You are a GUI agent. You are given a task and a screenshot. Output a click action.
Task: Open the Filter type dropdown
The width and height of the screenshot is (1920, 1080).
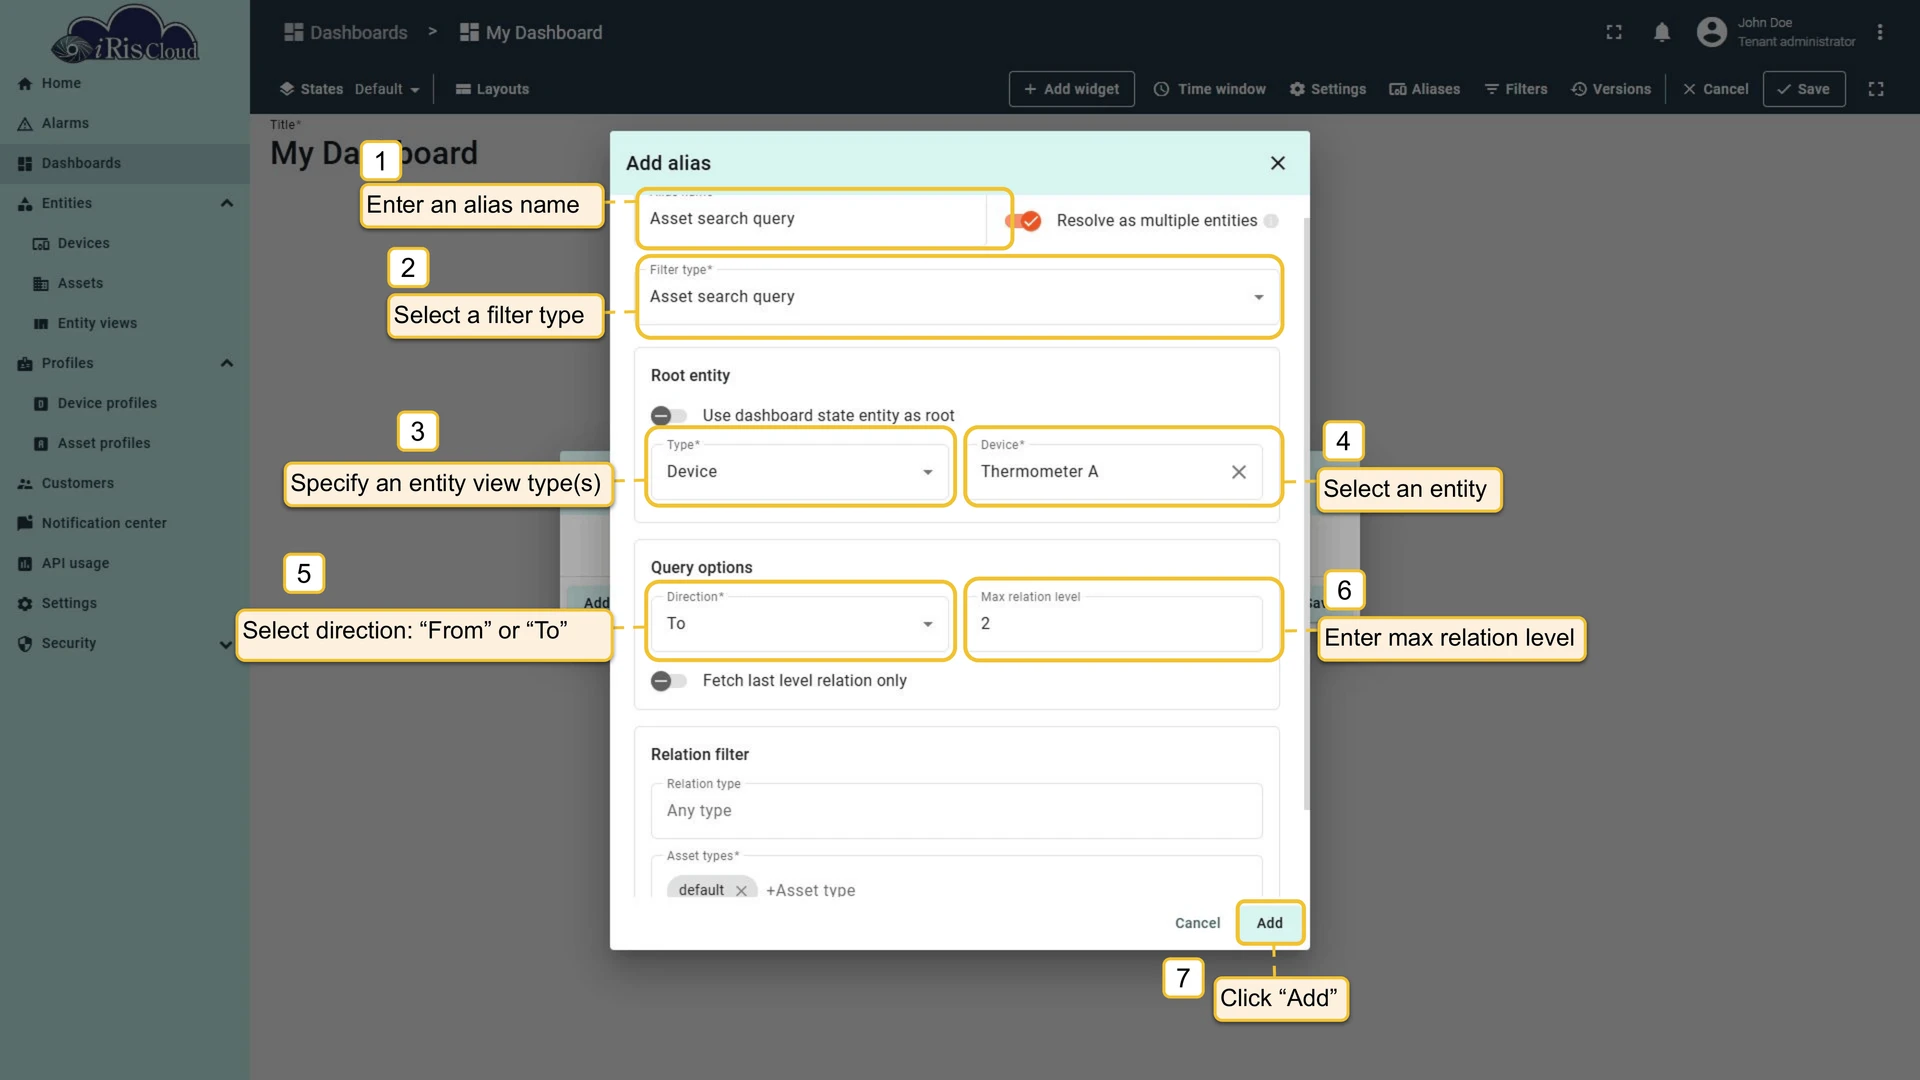click(x=958, y=296)
